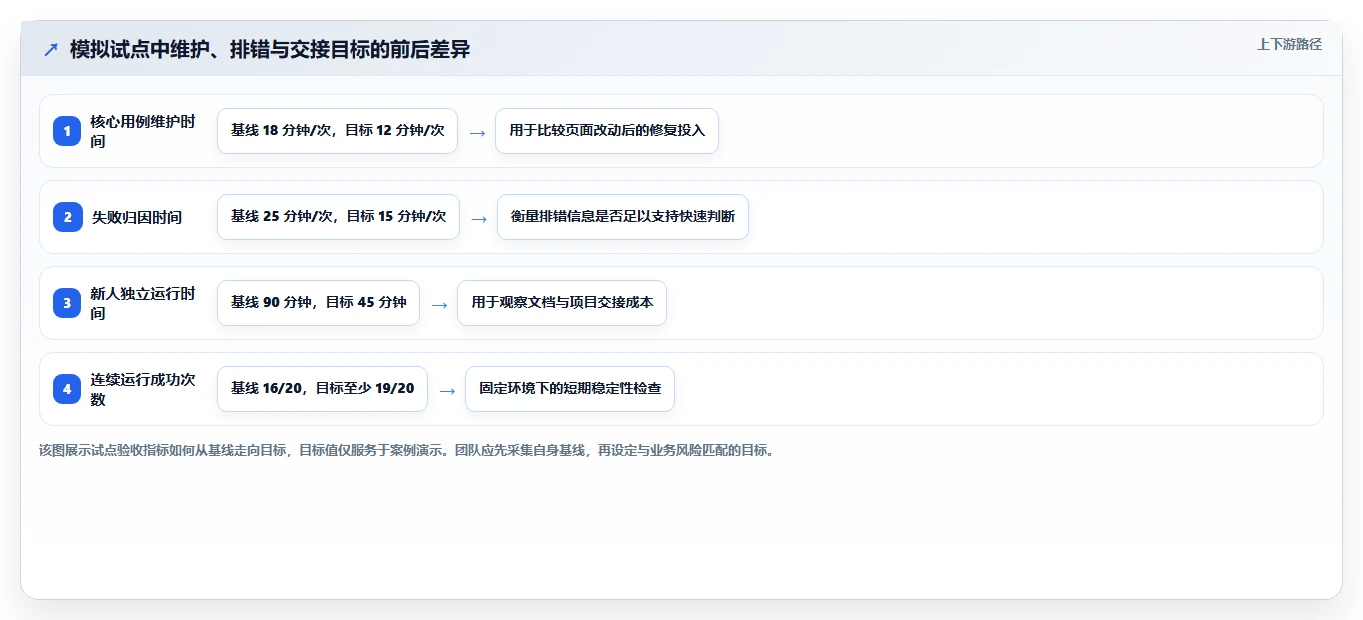Click the 固定环境下的短期稳定性检查 chip
The height and width of the screenshot is (620, 1363).
(570, 389)
